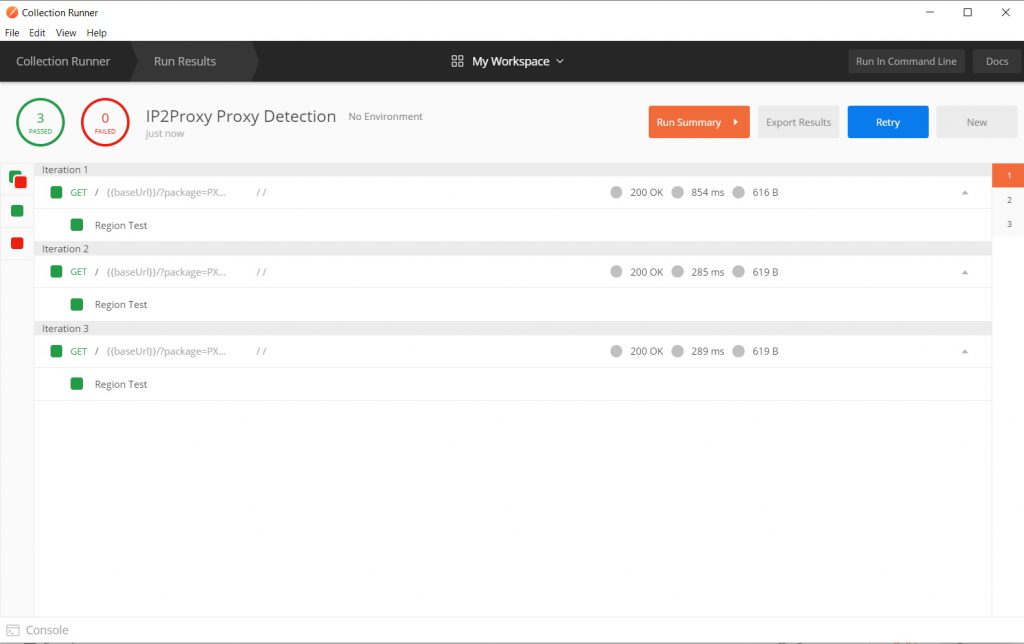Open the Console from the bottom status bar
1024x644 pixels.
pos(40,629)
